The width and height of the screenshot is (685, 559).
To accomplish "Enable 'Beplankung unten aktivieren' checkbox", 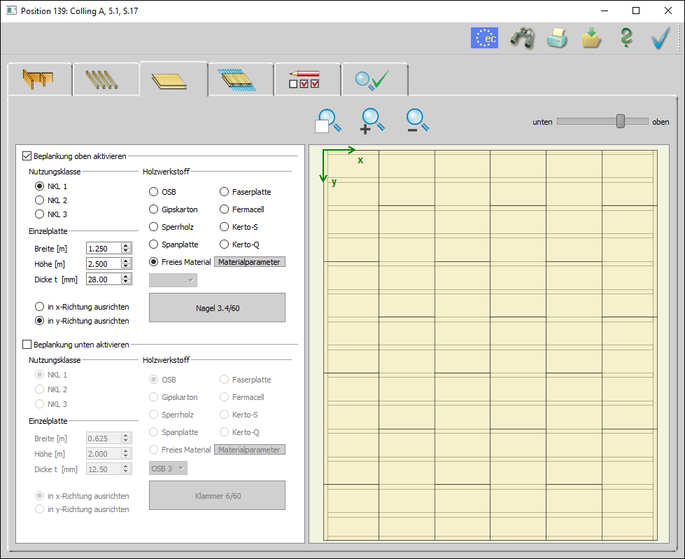I will click(27, 344).
